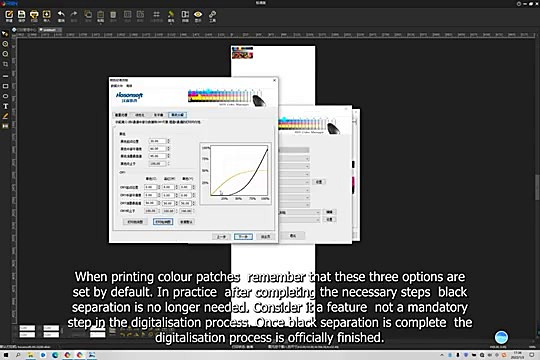Image resolution: width=540 pixels, height=360 pixels.
Task: Click the bottom icon in left tool strip
Action: coord(5,126)
